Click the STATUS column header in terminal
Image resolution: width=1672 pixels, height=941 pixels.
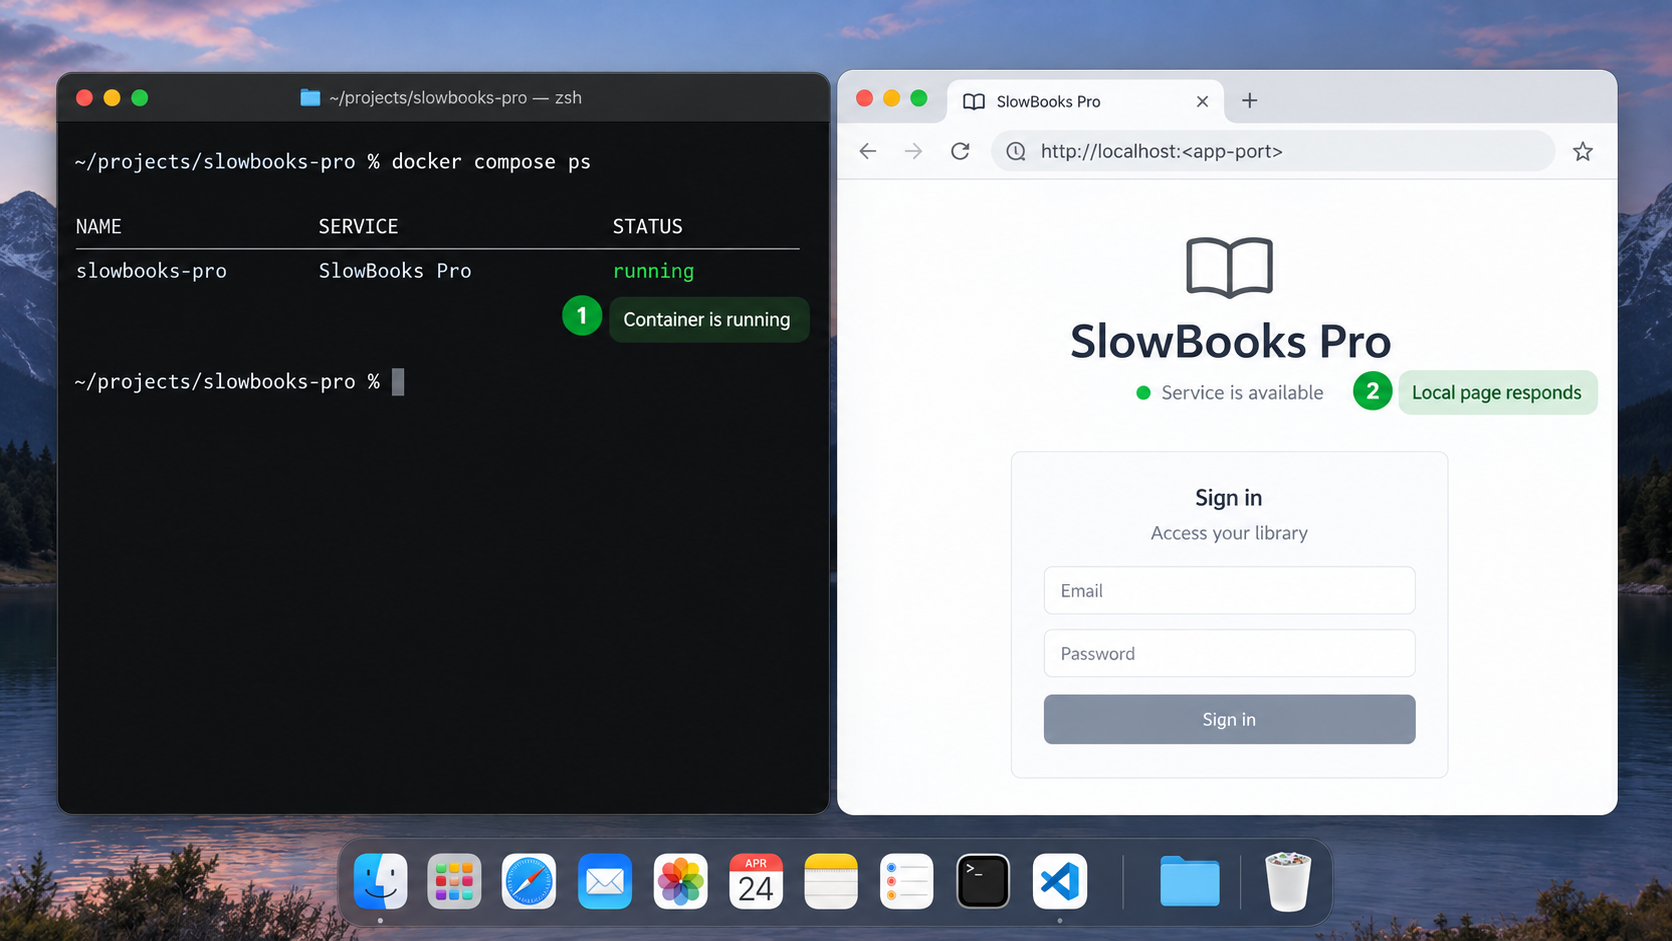click(x=648, y=227)
